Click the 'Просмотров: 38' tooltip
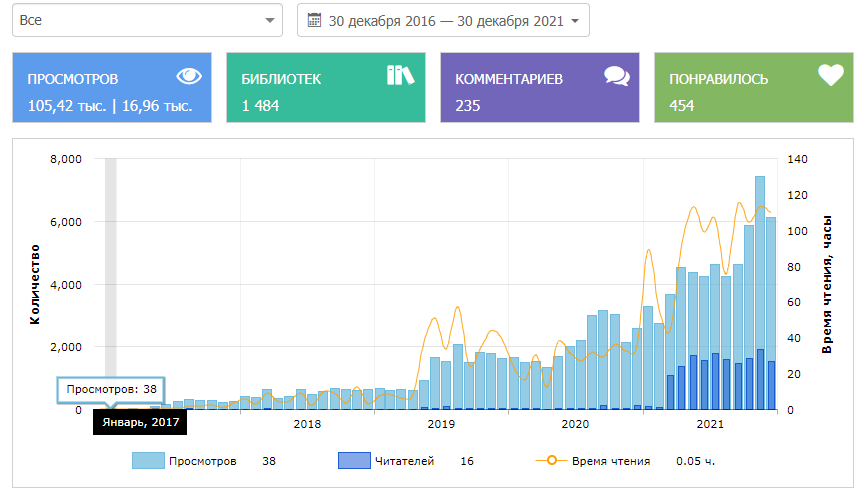 111,389
